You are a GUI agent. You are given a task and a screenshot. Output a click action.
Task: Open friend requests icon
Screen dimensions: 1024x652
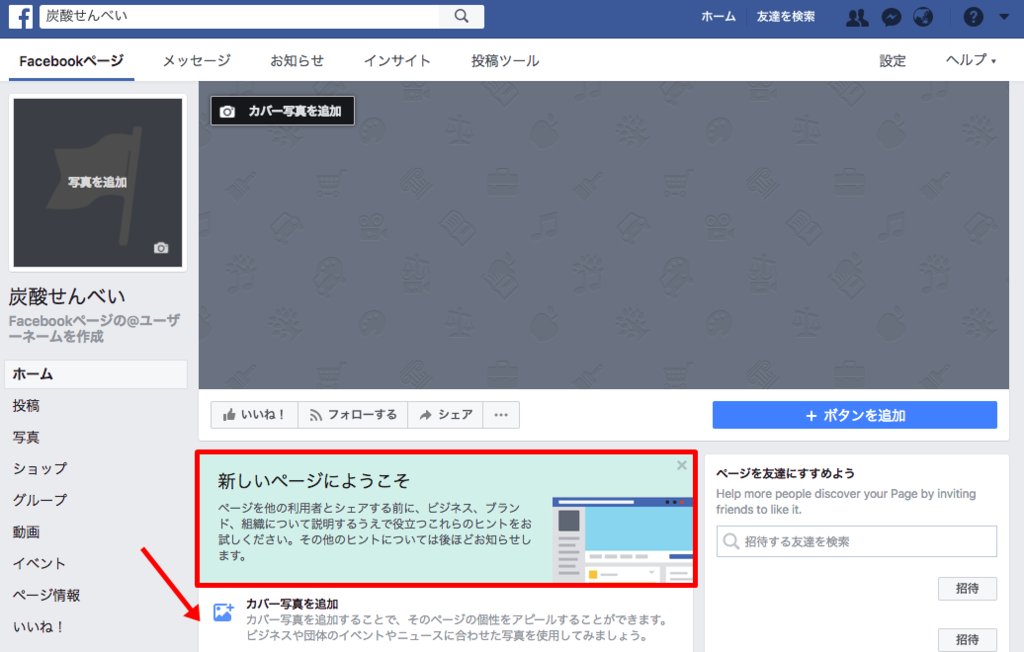click(x=857, y=17)
